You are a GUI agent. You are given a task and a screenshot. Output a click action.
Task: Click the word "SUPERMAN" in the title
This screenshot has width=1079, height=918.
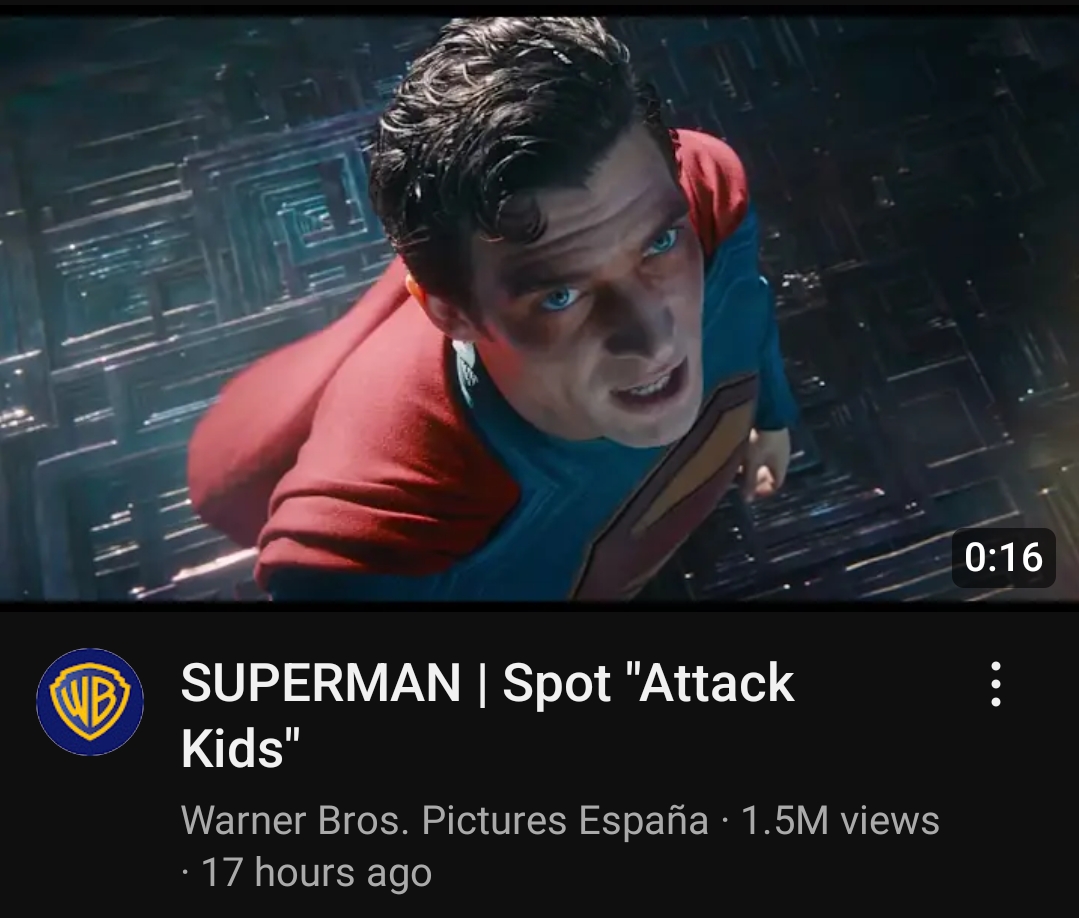coord(321,683)
